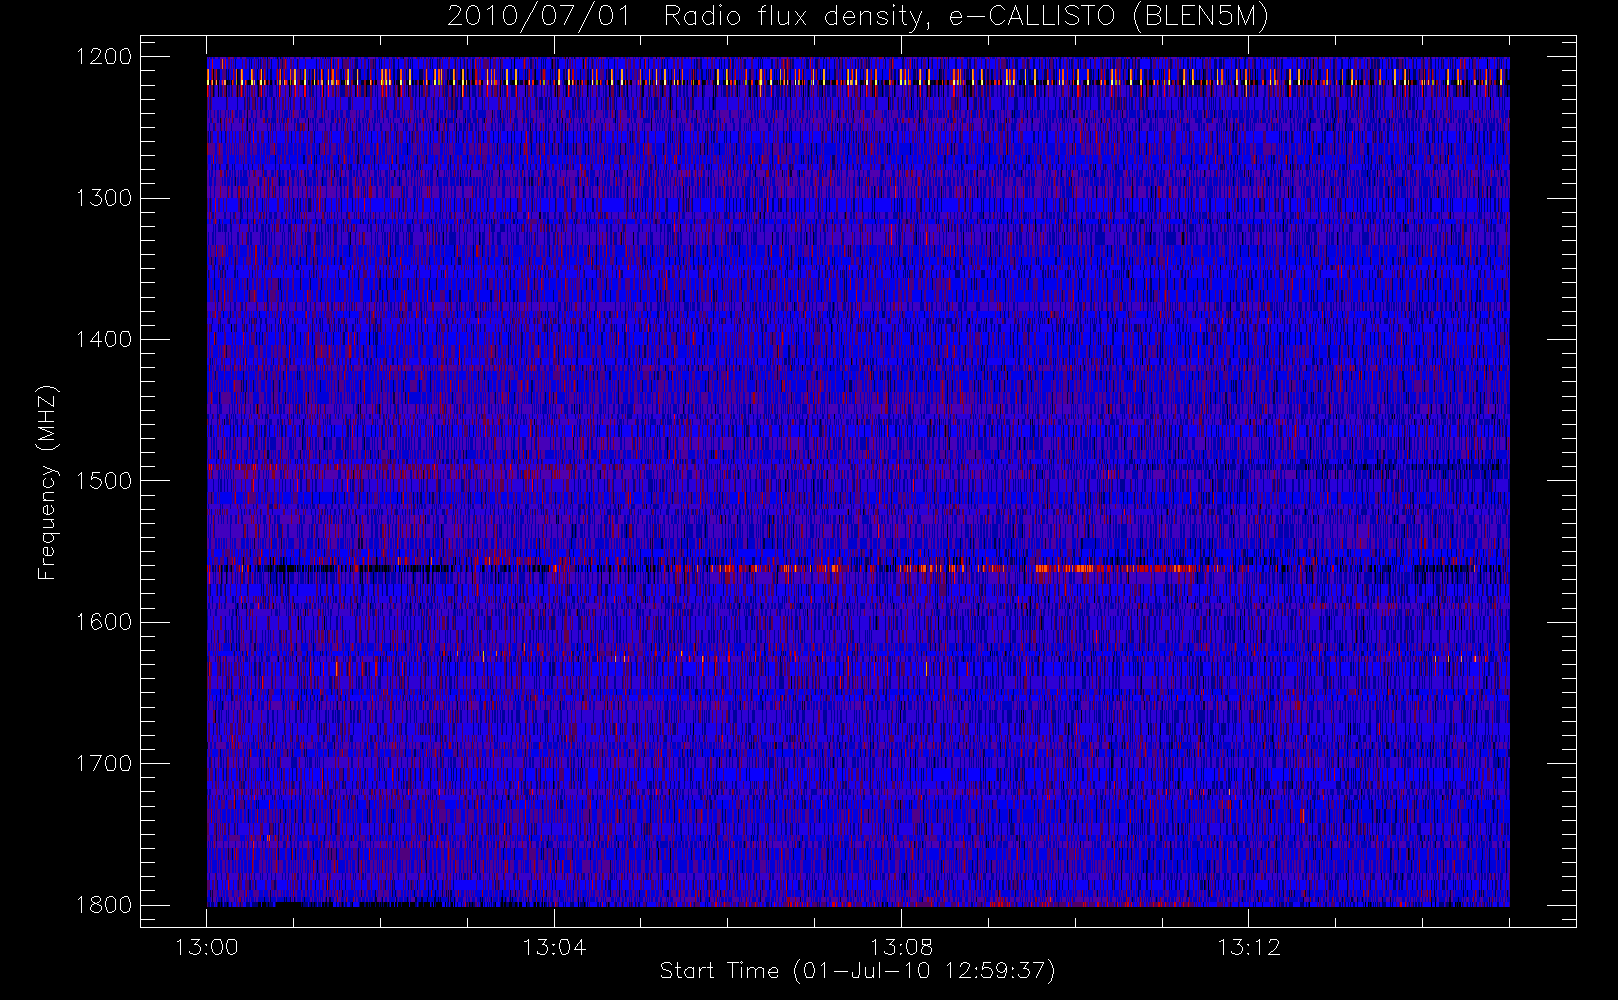
Task: Select the 13:04 time tick label
Action: [x=554, y=947]
